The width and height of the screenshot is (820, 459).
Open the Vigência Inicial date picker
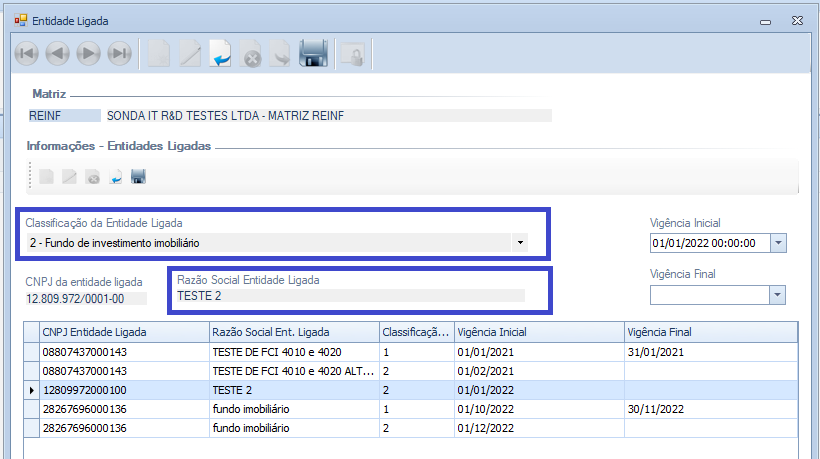coord(778,243)
